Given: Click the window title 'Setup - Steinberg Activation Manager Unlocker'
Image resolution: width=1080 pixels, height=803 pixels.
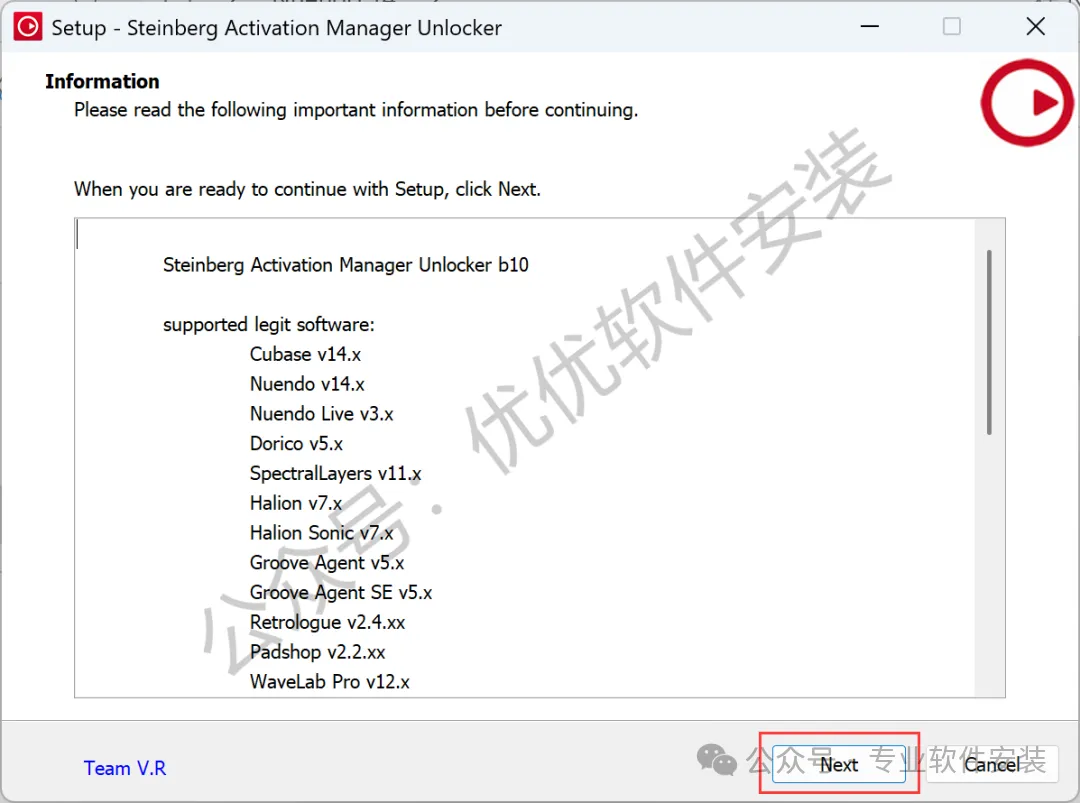Looking at the screenshot, I should [277, 28].
